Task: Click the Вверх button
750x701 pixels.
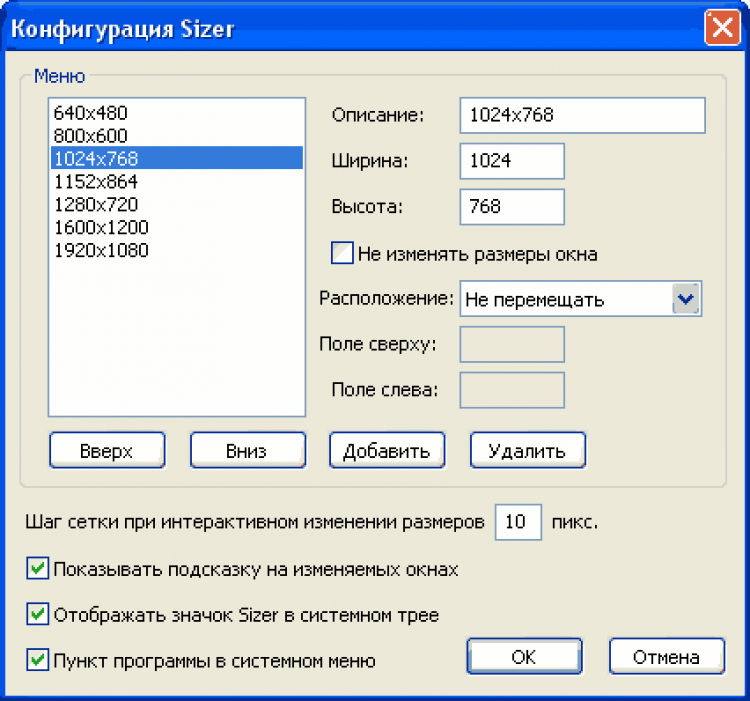Action: pyautogui.click(x=107, y=450)
